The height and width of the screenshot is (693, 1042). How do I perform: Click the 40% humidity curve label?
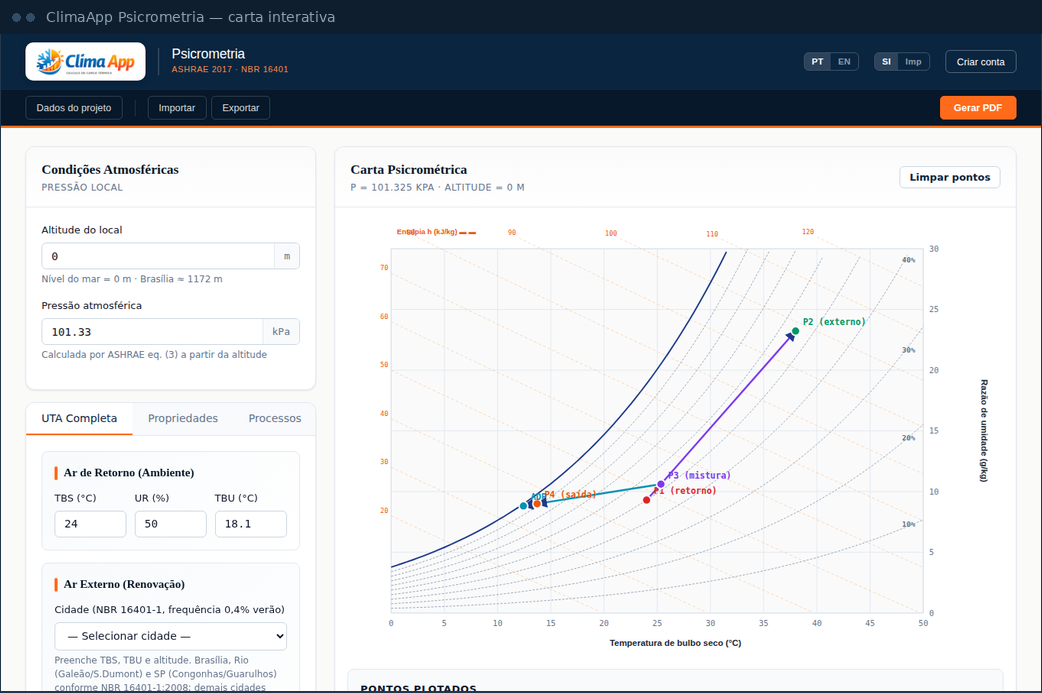[908, 260]
